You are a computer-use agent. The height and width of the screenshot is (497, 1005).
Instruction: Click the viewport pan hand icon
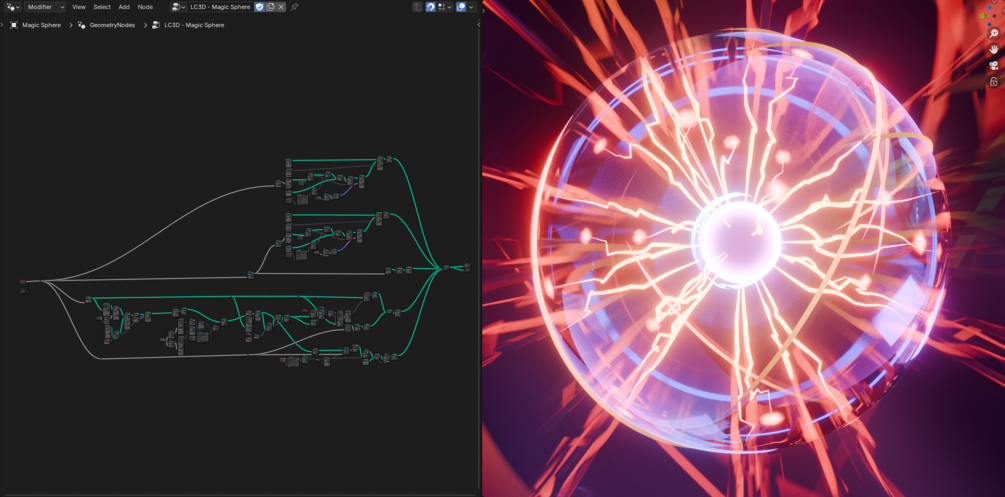[x=994, y=49]
